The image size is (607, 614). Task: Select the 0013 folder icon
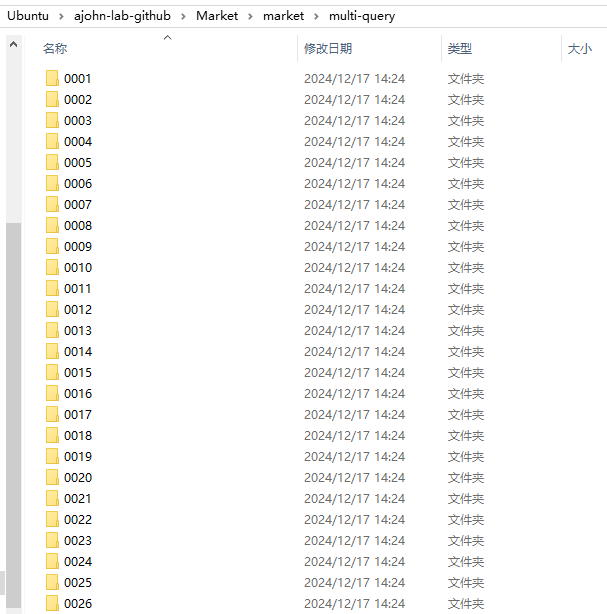(52, 330)
